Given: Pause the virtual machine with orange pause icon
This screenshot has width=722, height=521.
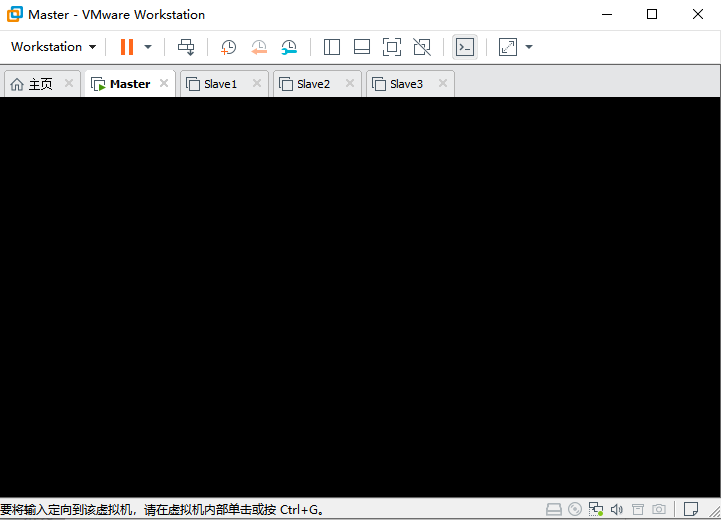Looking at the screenshot, I should (x=127, y=47).
